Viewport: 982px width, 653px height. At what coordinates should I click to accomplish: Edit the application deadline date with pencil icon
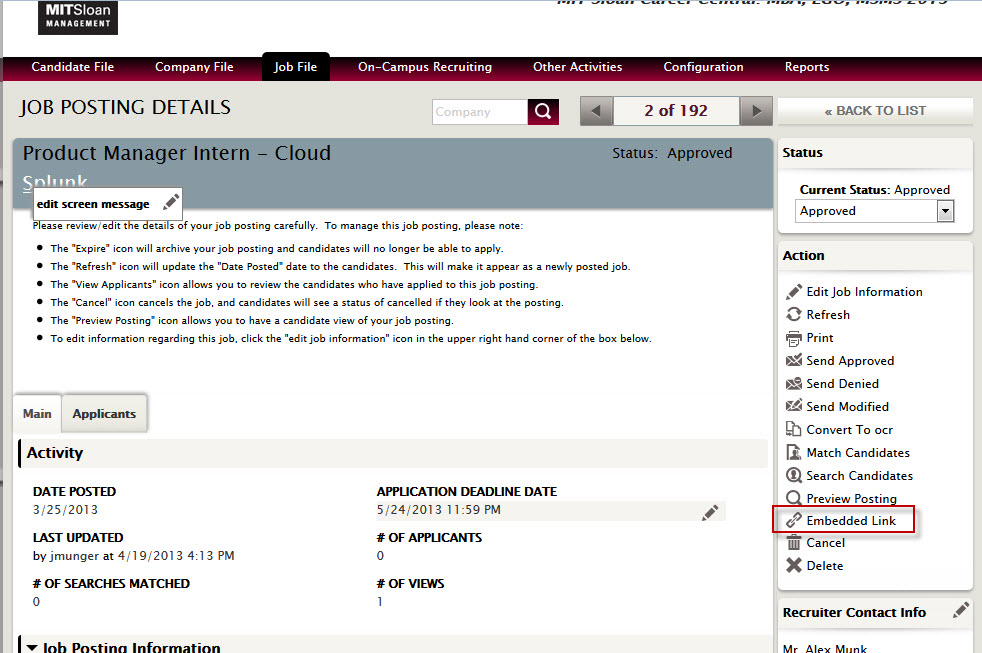coord(710,513)
